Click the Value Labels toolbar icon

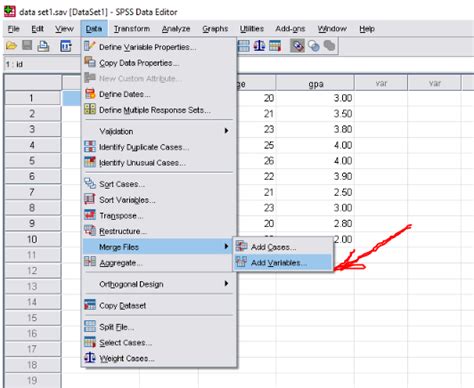pyautogui.click(x=297, y=46)
